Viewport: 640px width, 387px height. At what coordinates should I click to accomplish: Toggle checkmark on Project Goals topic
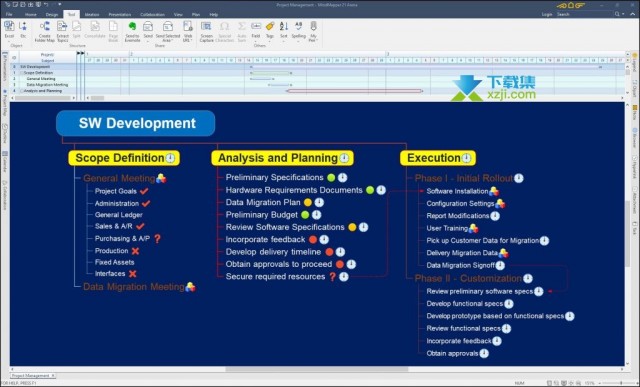point(144,191)
